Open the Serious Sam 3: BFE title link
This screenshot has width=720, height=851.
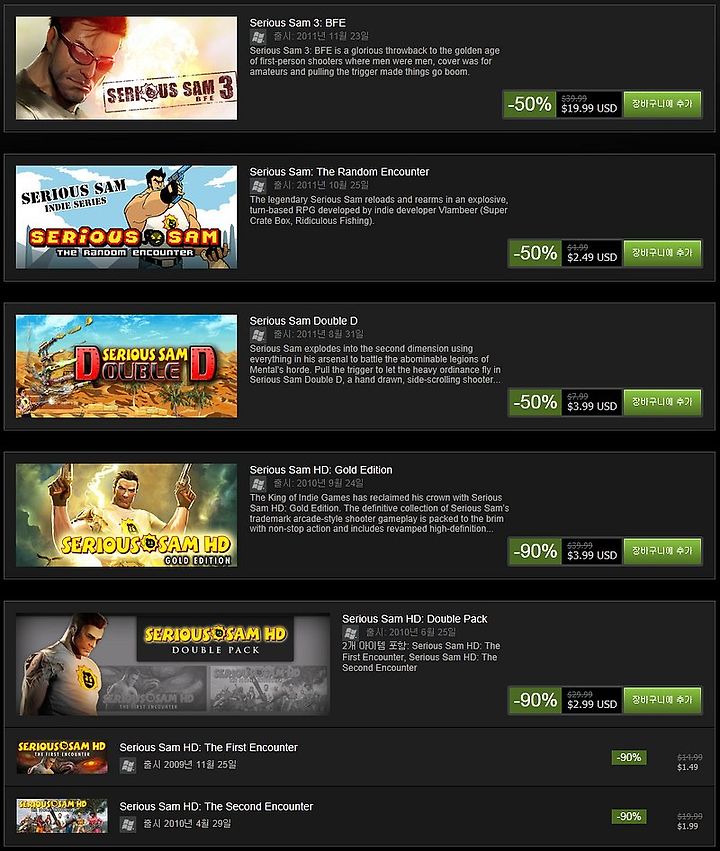pos(297,23)
